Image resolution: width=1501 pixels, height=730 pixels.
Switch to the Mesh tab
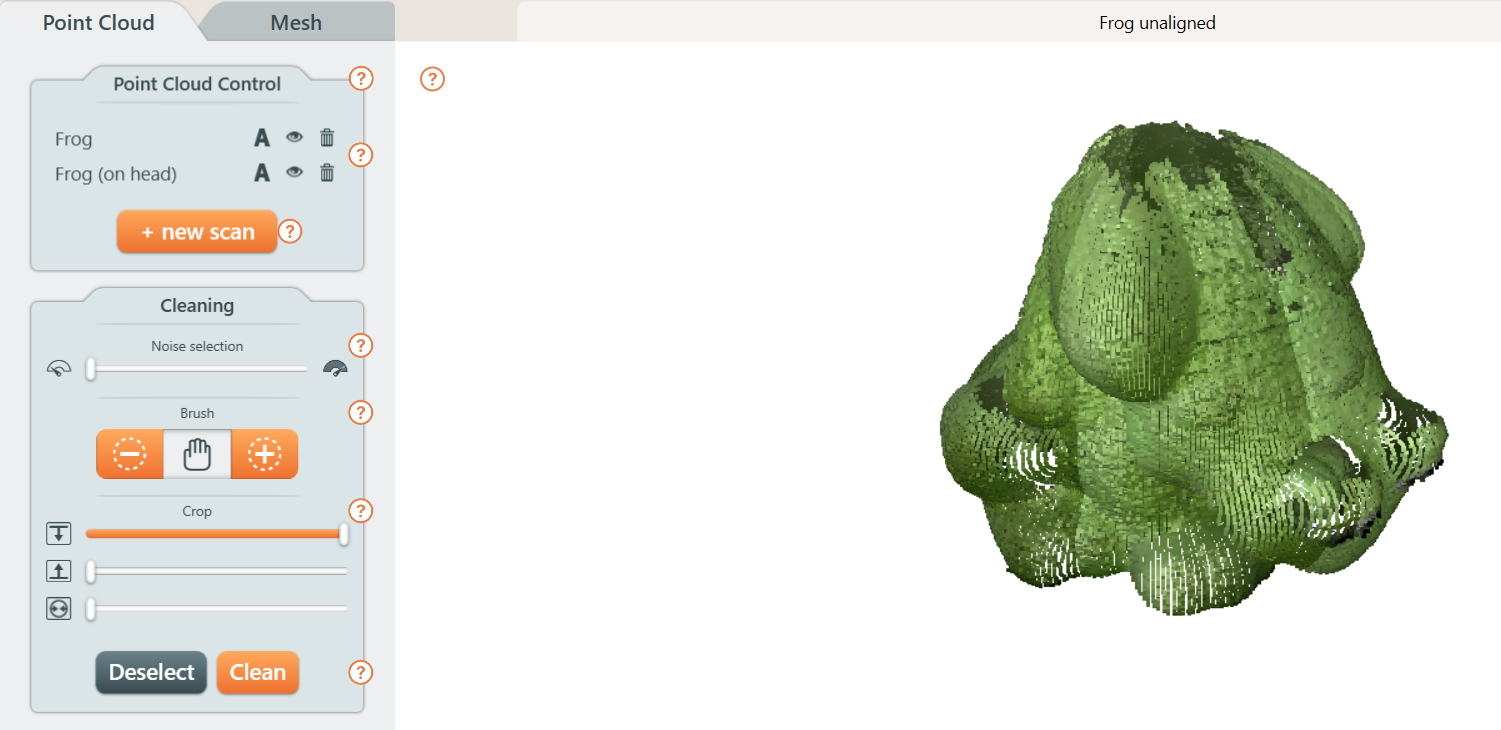point(295,22)
